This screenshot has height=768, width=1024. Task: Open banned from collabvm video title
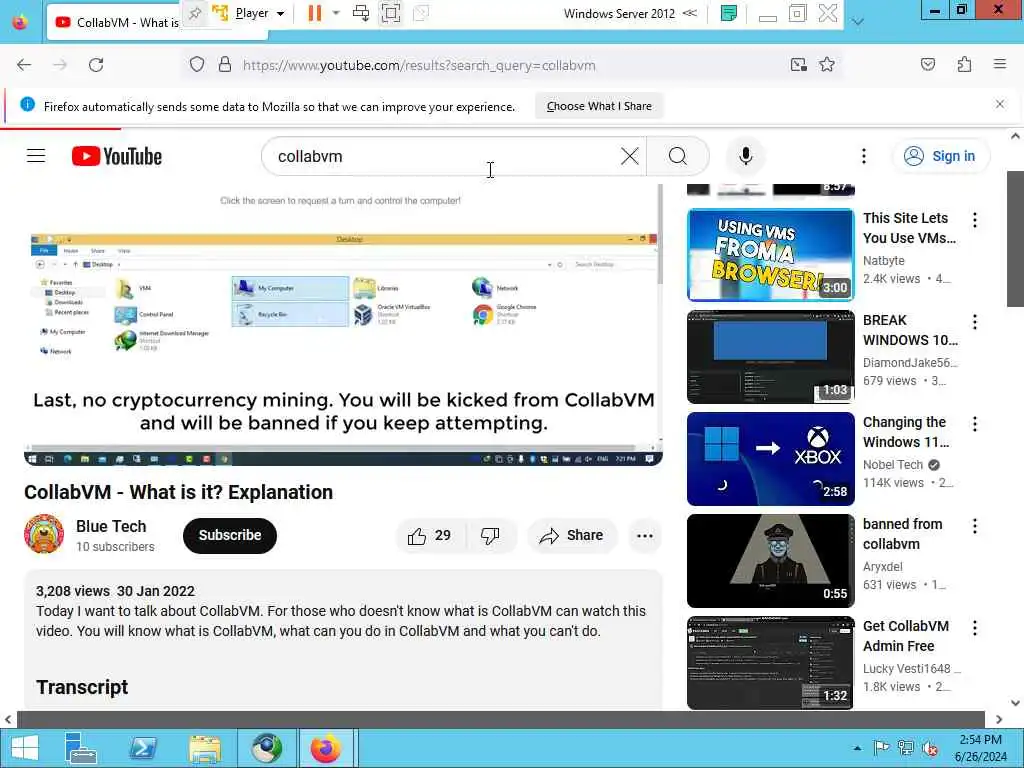coord(903,534)
